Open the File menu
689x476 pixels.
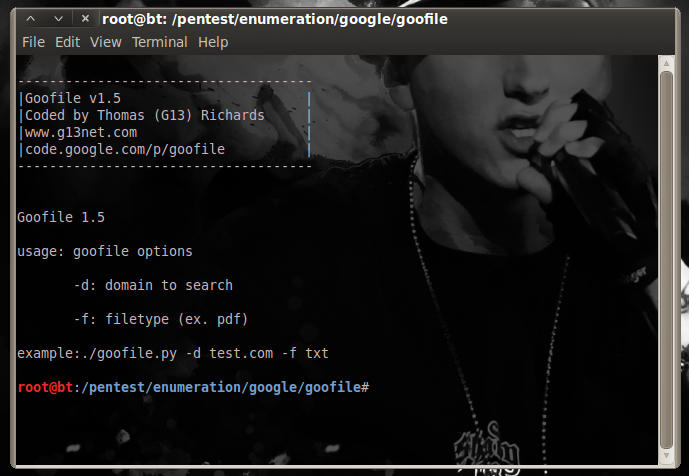coord(33,42)
